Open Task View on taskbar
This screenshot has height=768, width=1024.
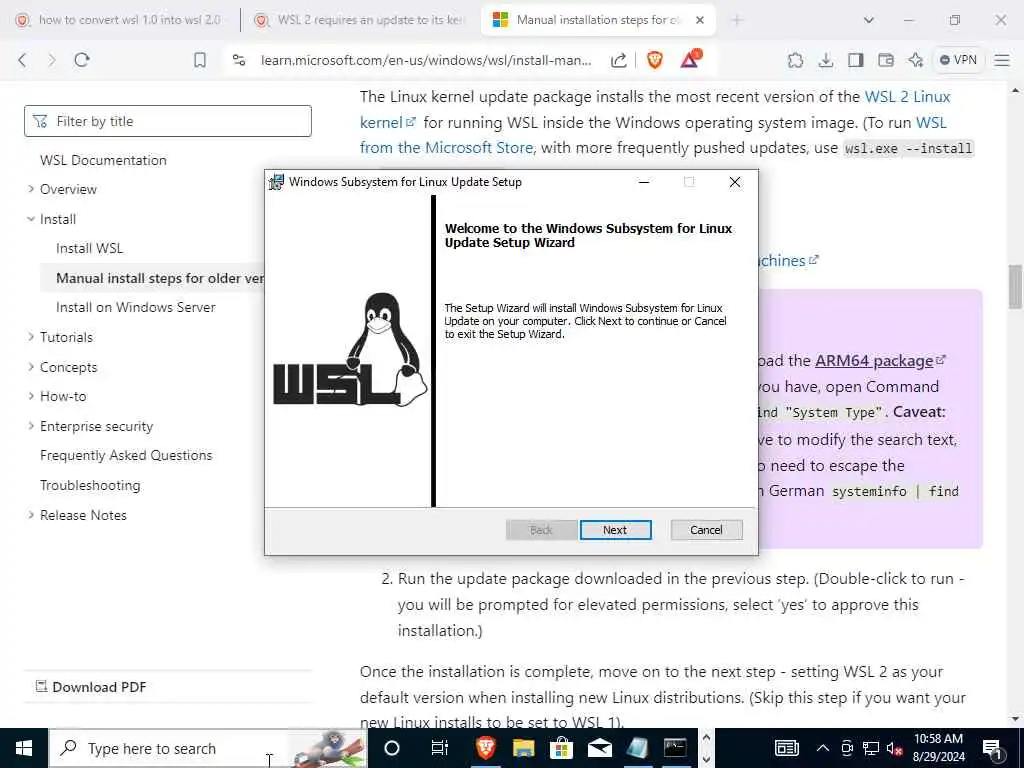[440, 748]
